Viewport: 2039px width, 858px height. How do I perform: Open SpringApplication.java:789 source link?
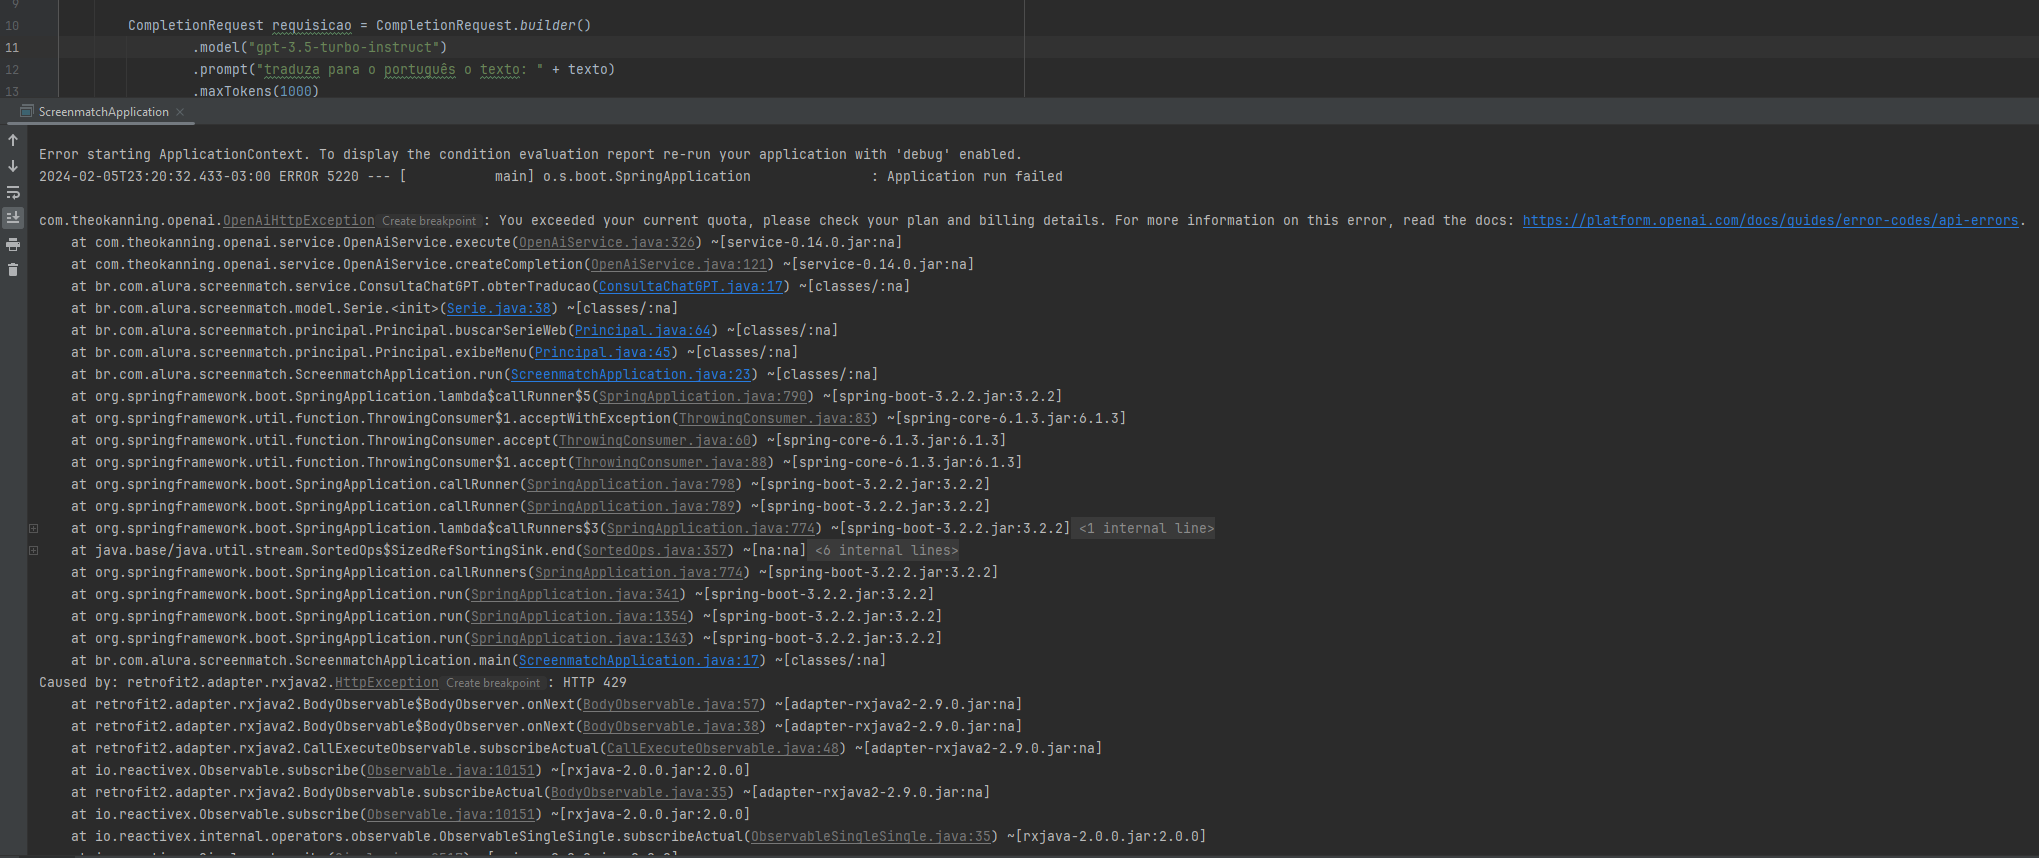[630, 506]
